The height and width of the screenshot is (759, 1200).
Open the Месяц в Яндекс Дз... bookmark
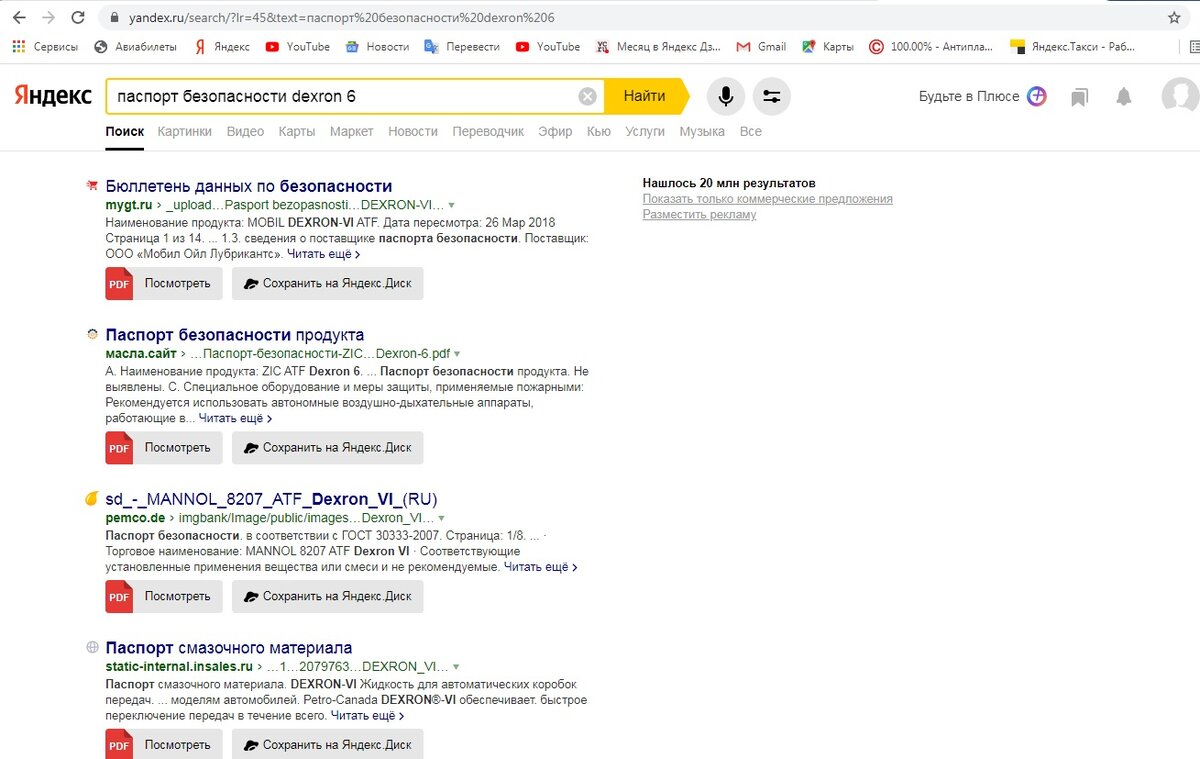(659, 46)
